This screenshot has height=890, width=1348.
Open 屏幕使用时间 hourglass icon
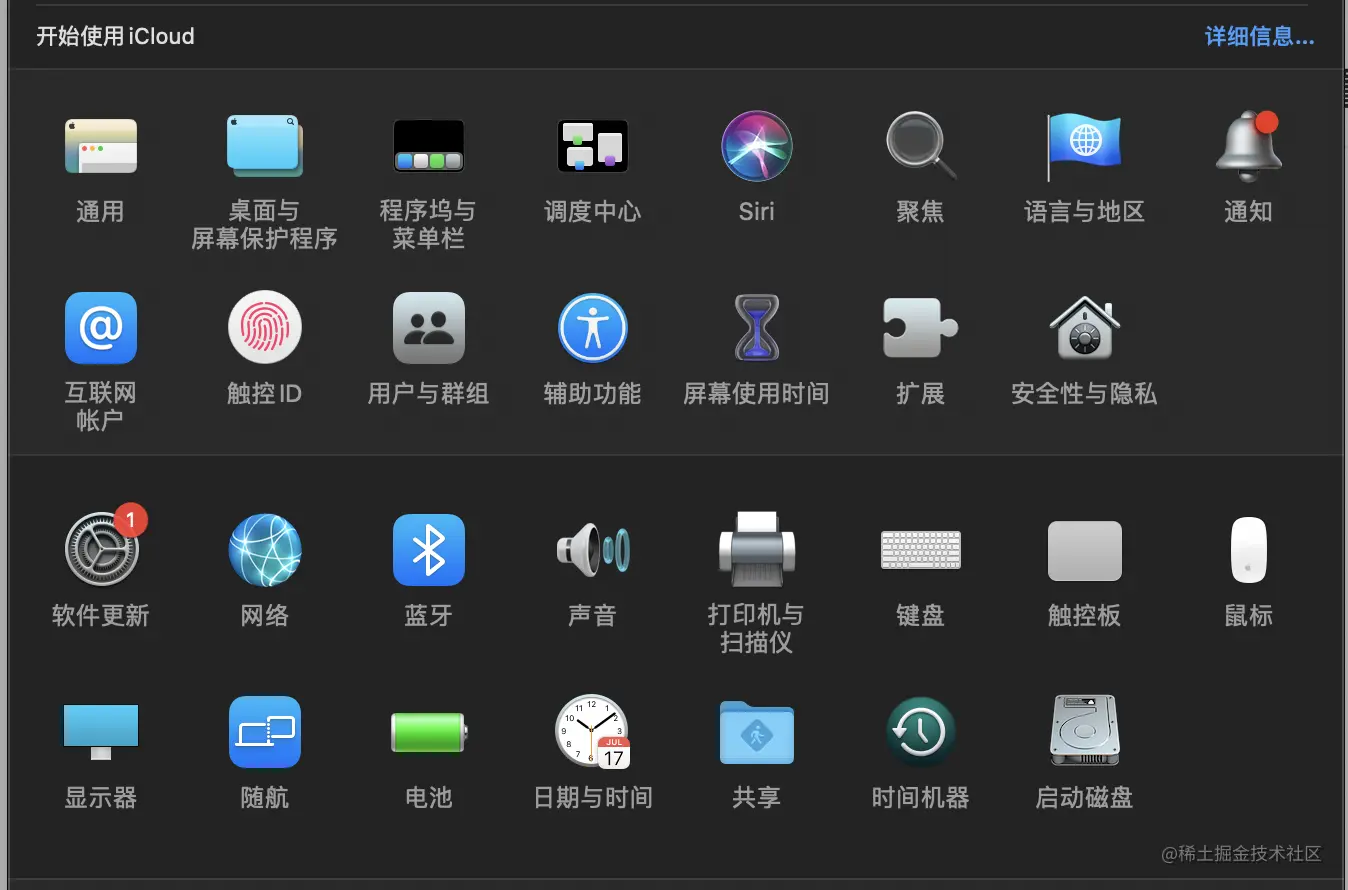coord(757,328)
